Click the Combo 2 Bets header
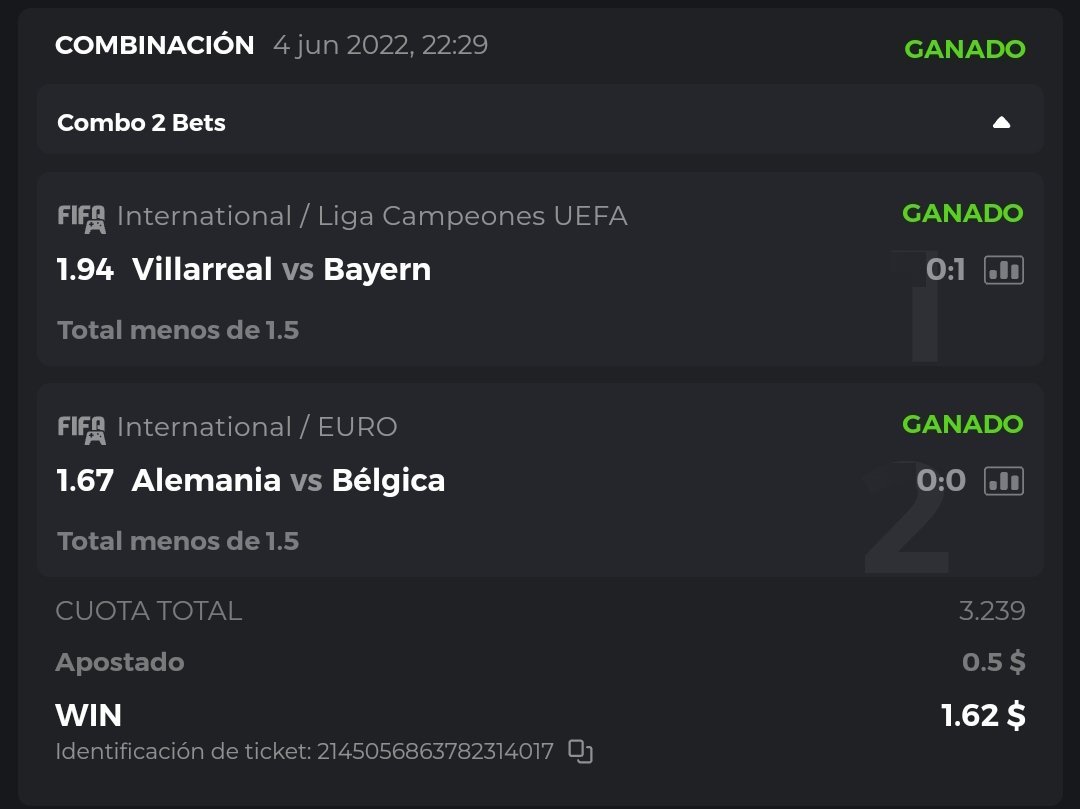Viewport: 1080px width, 809px height. (142, 123)
